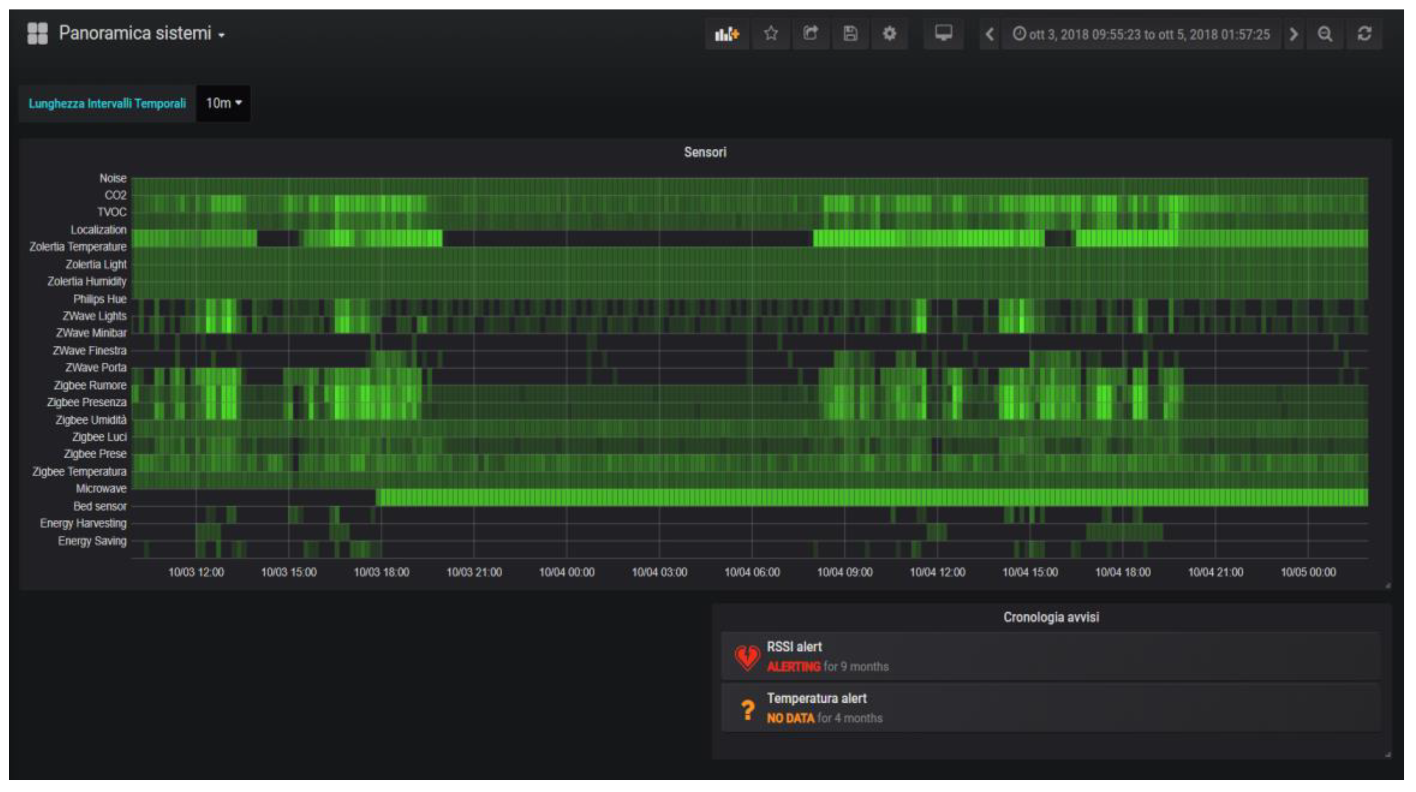Click the bright green Microwave heatmap row
1416x792 pixels.
(x=870, y=498)
